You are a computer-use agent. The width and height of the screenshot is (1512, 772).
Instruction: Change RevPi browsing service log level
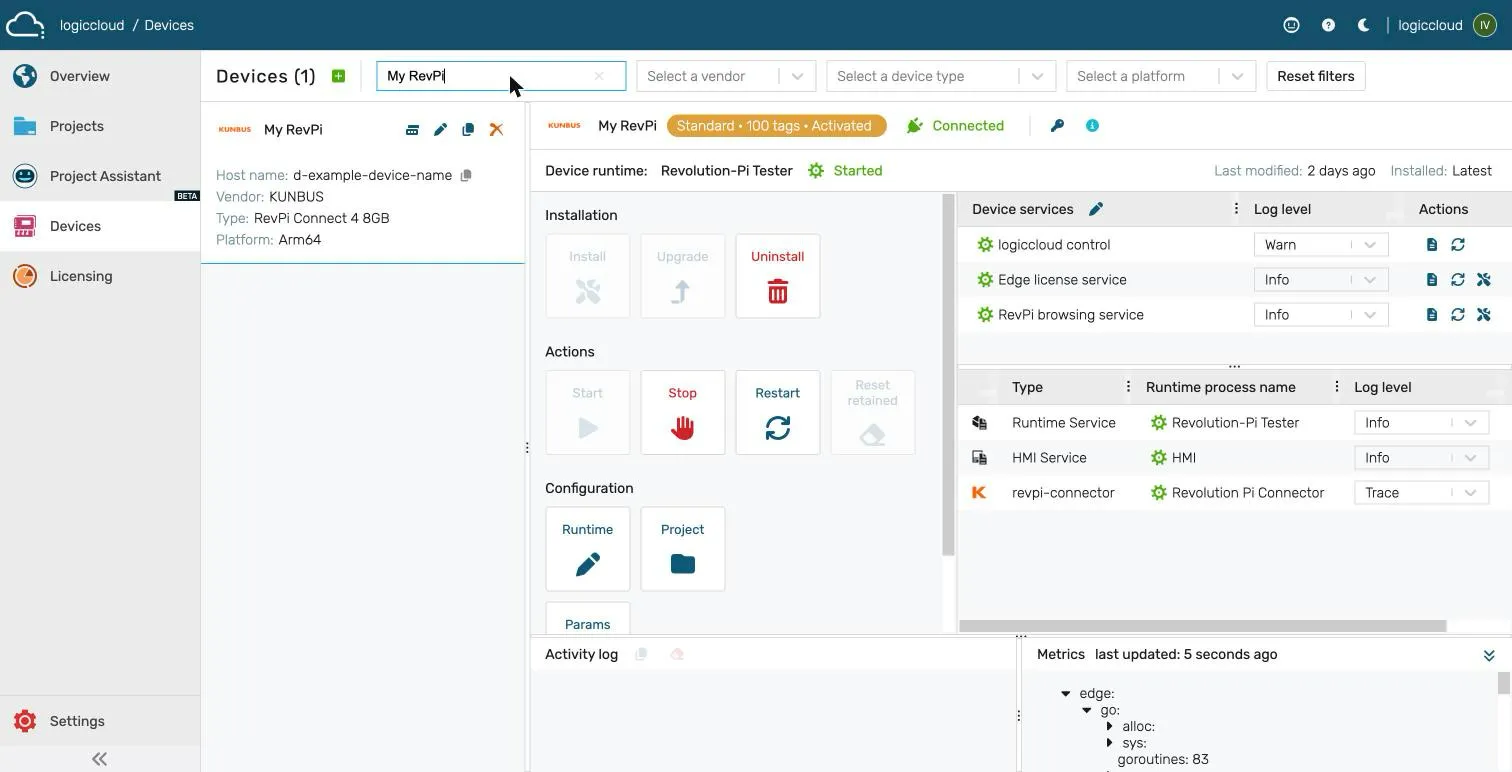[x=1320, y=315]
